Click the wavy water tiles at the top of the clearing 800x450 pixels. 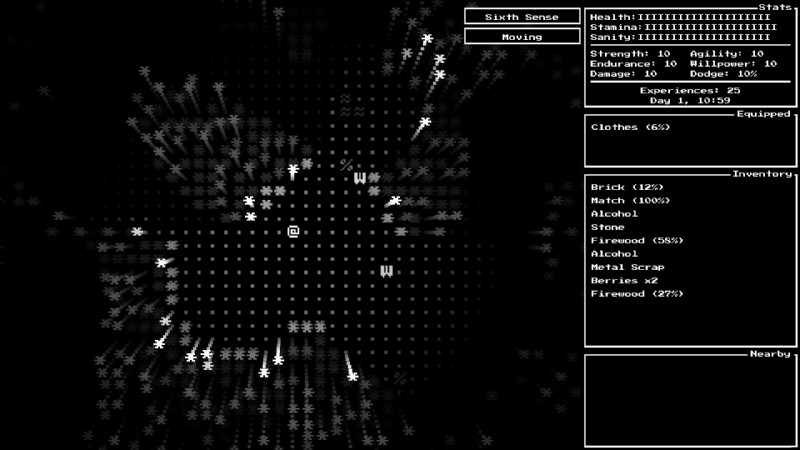point(347,105)
